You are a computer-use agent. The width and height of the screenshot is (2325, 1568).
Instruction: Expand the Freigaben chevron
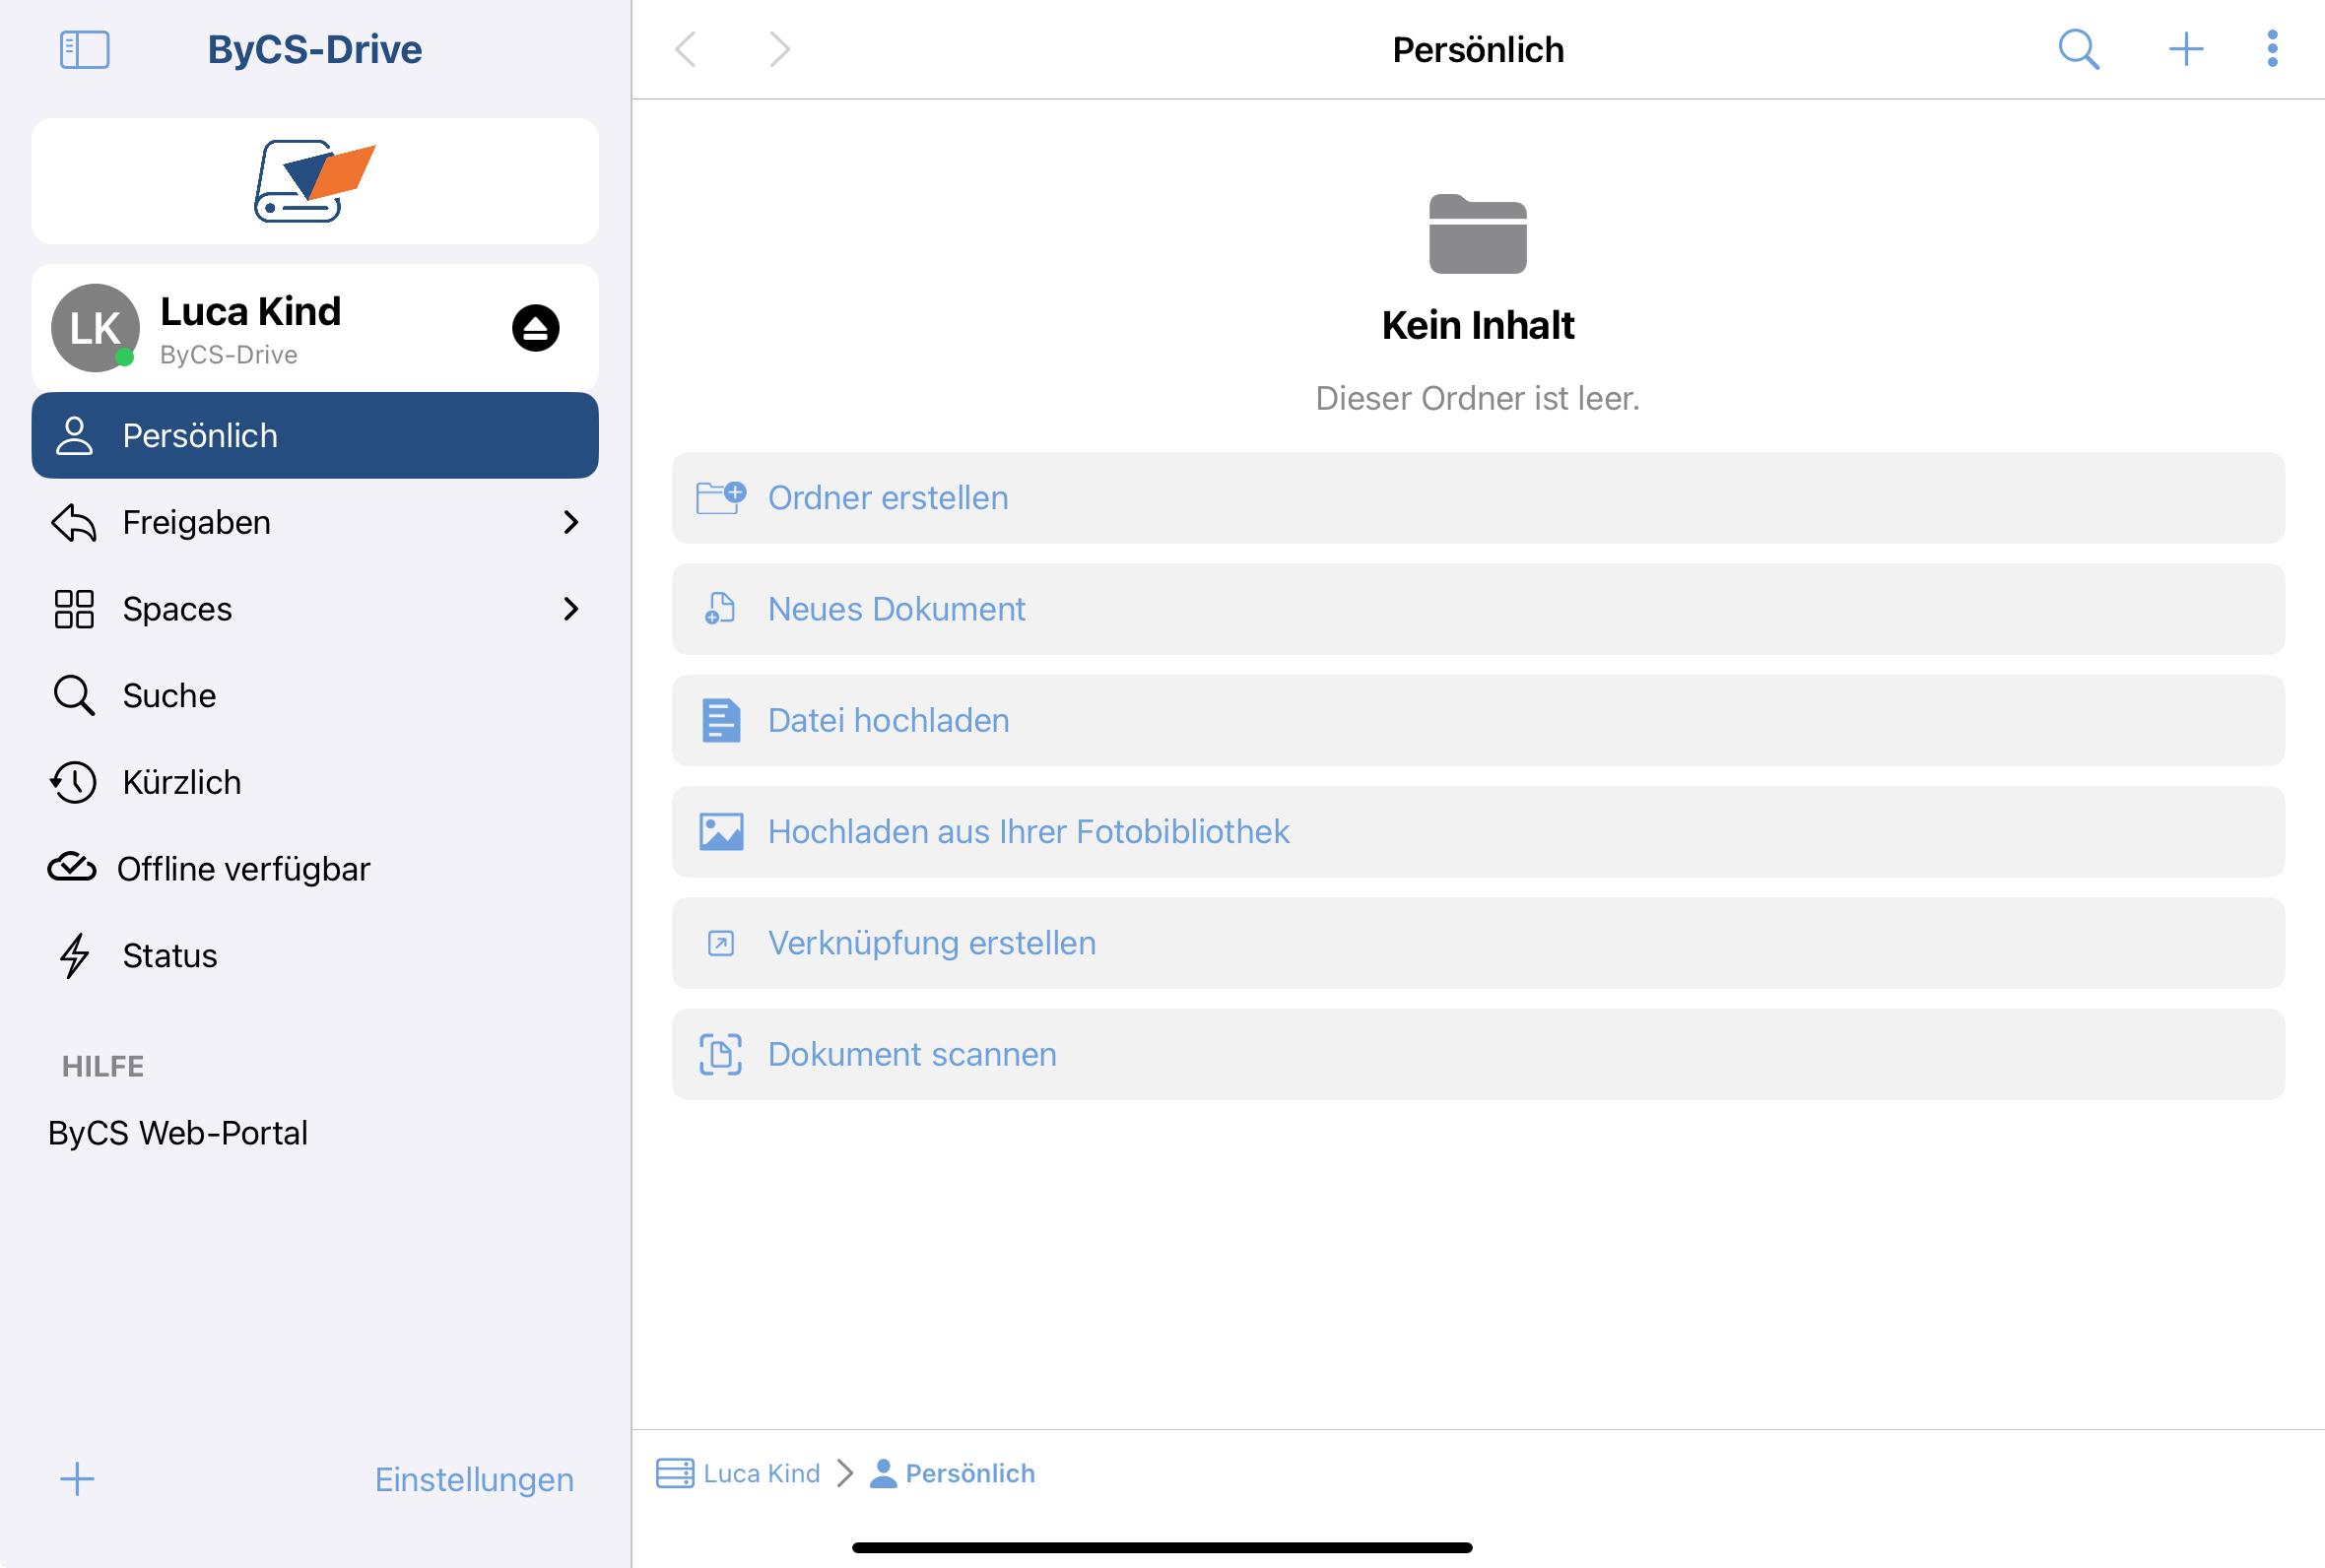click(x=570, y=522)
